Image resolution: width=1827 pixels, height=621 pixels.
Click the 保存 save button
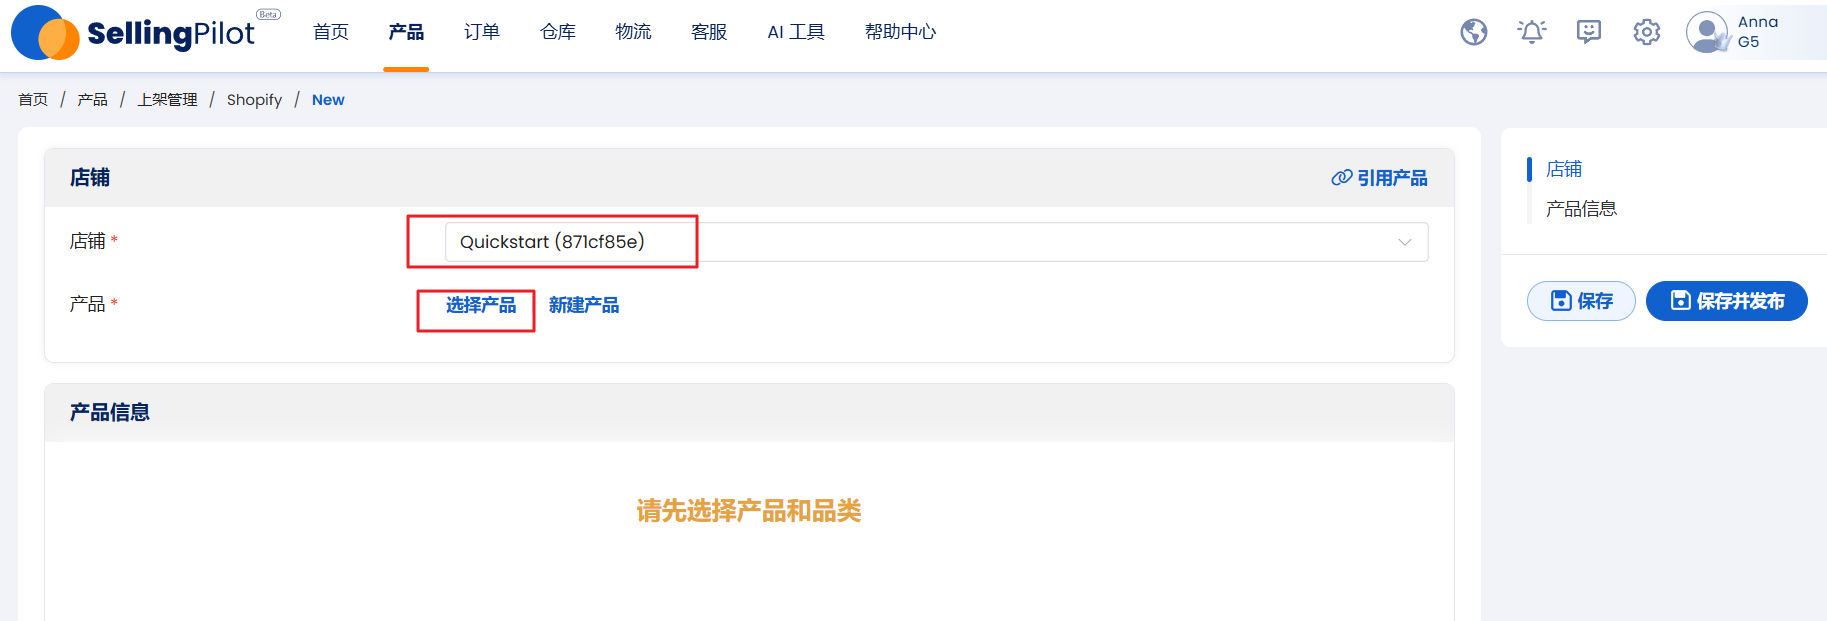1580,301
